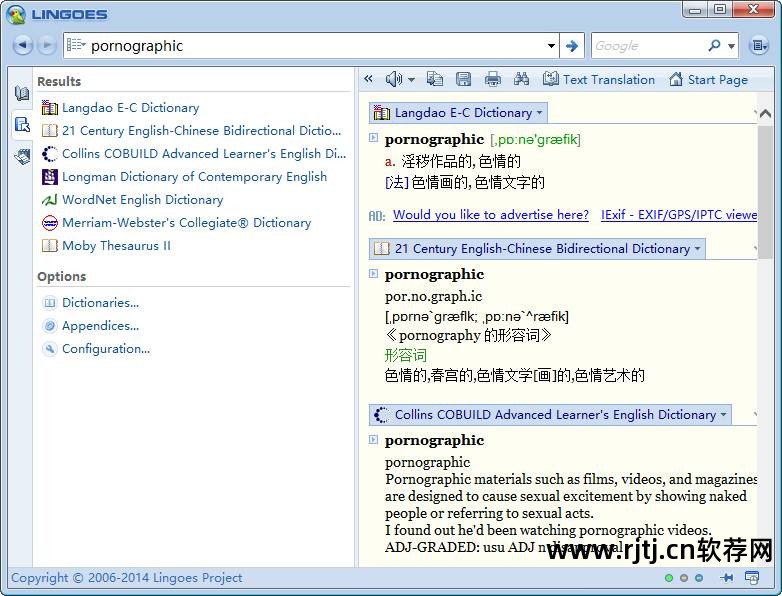Click the gray middle status dot

click(x=684, y=578)
